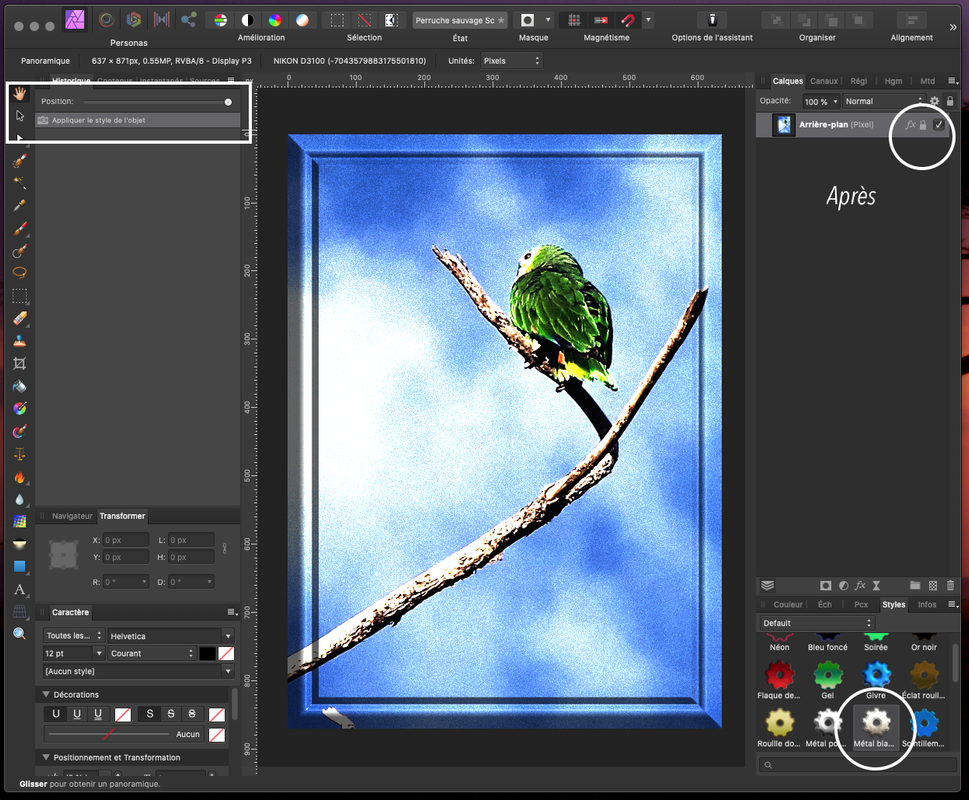Click the Deselect icon
969x800 pixels.
(365, 20)
